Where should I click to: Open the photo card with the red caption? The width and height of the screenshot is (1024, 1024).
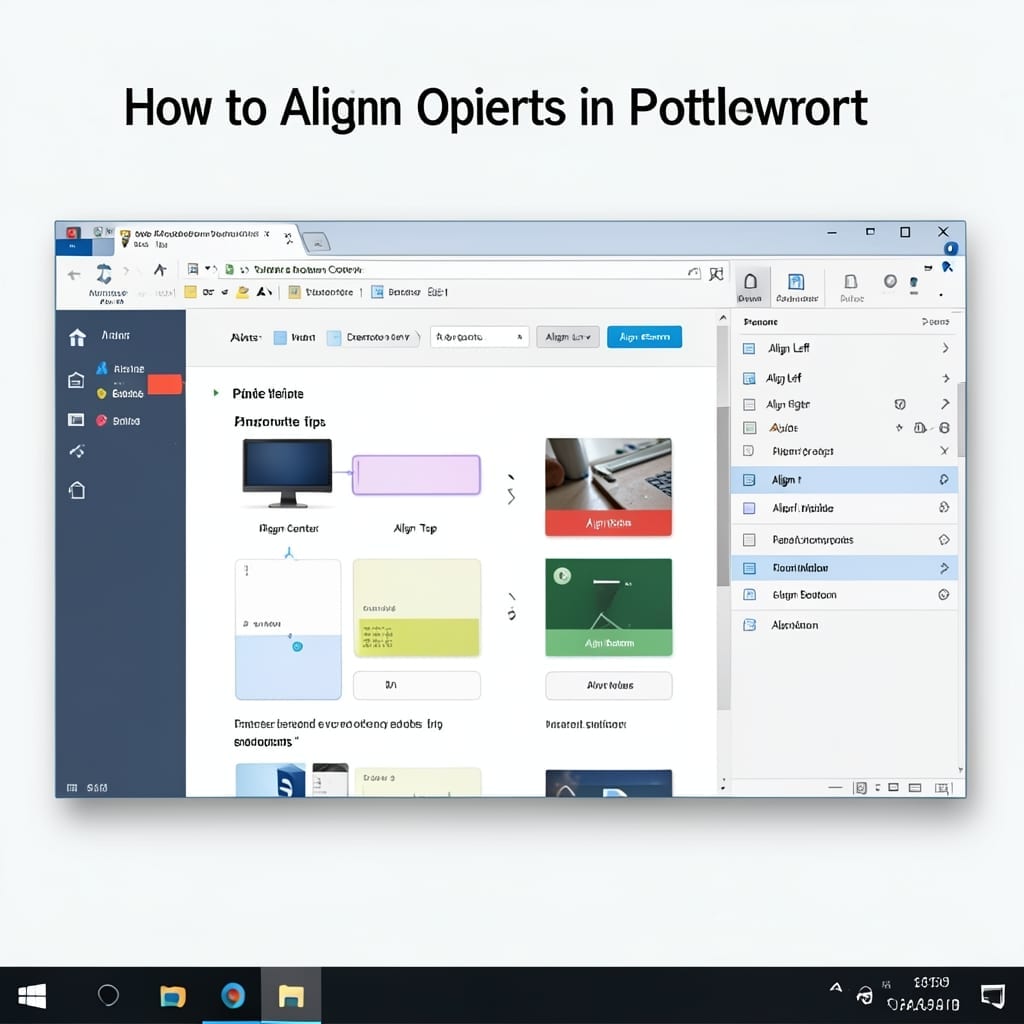[609, 487]
